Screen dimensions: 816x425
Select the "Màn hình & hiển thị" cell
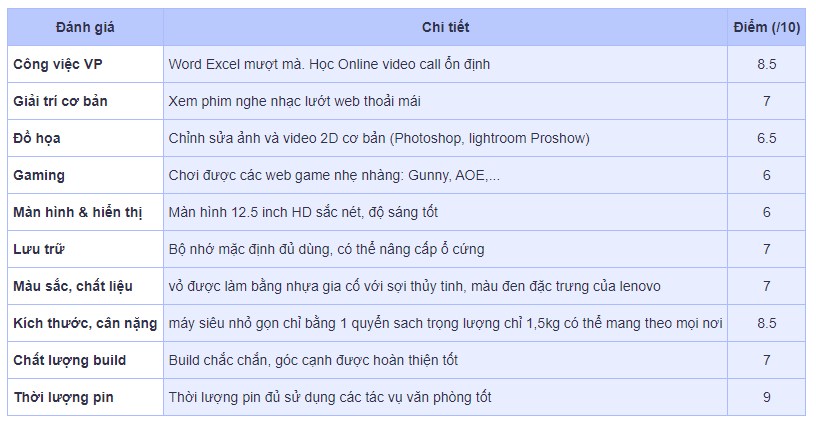pos(75,212)
